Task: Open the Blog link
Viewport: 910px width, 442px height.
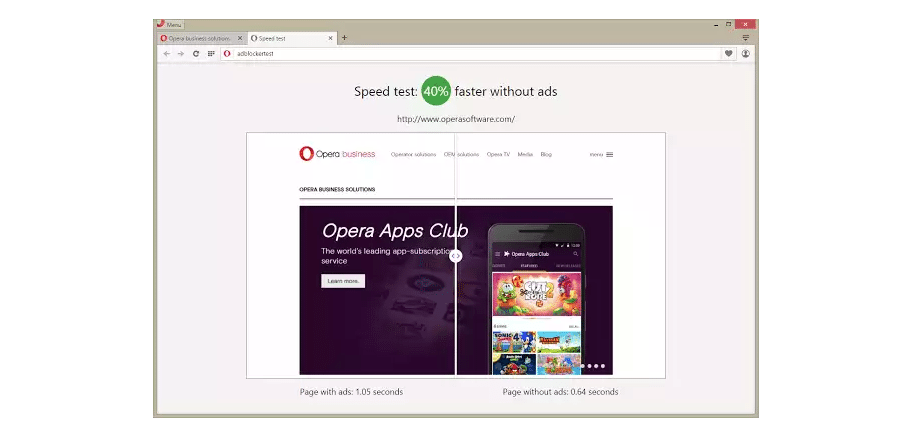Action: point(546,155)
